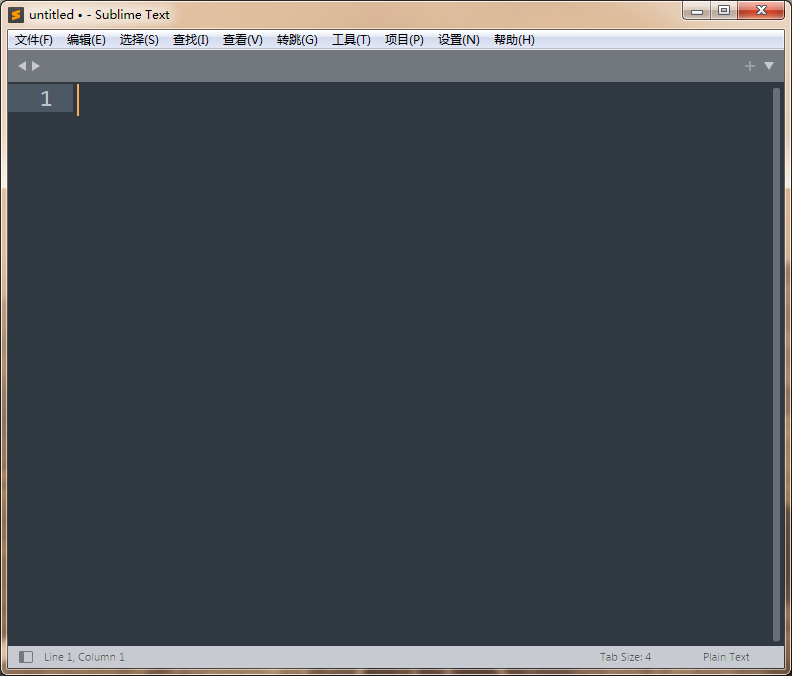Click the Line 1, Column 1 status

[x=84, y=657]
